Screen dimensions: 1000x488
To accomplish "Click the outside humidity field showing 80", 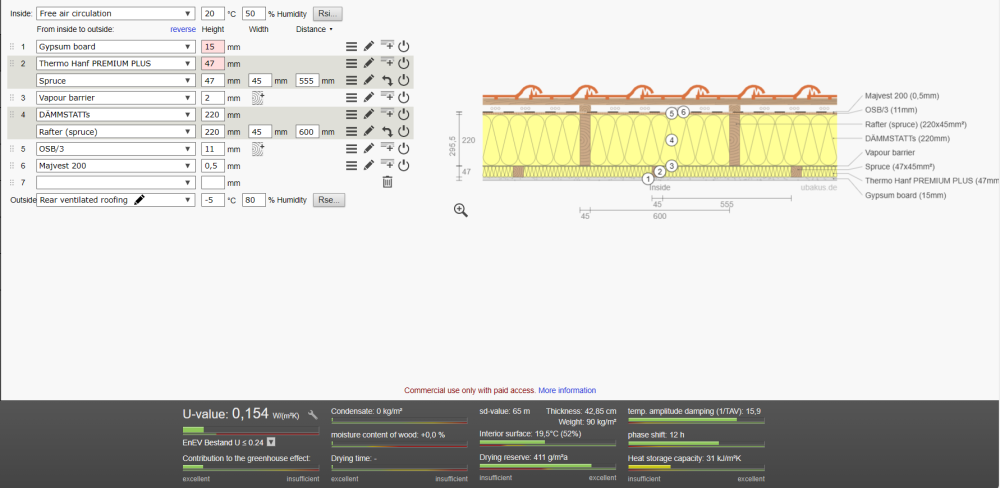I will [x=254, y=200].
